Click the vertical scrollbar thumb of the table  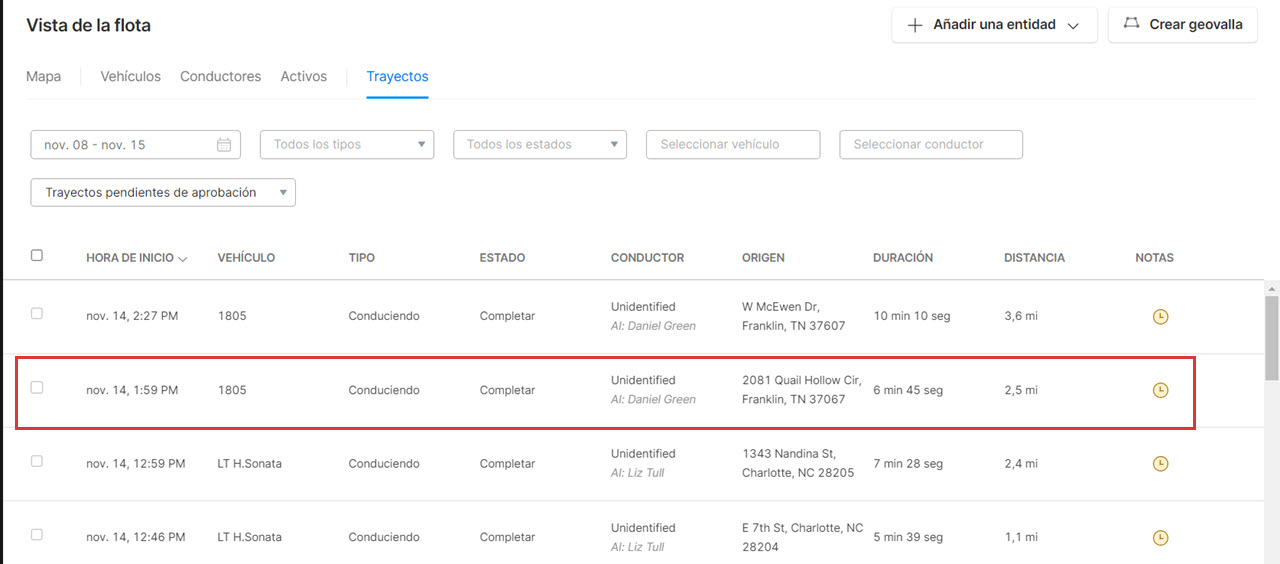click(x=1272, y=338)
